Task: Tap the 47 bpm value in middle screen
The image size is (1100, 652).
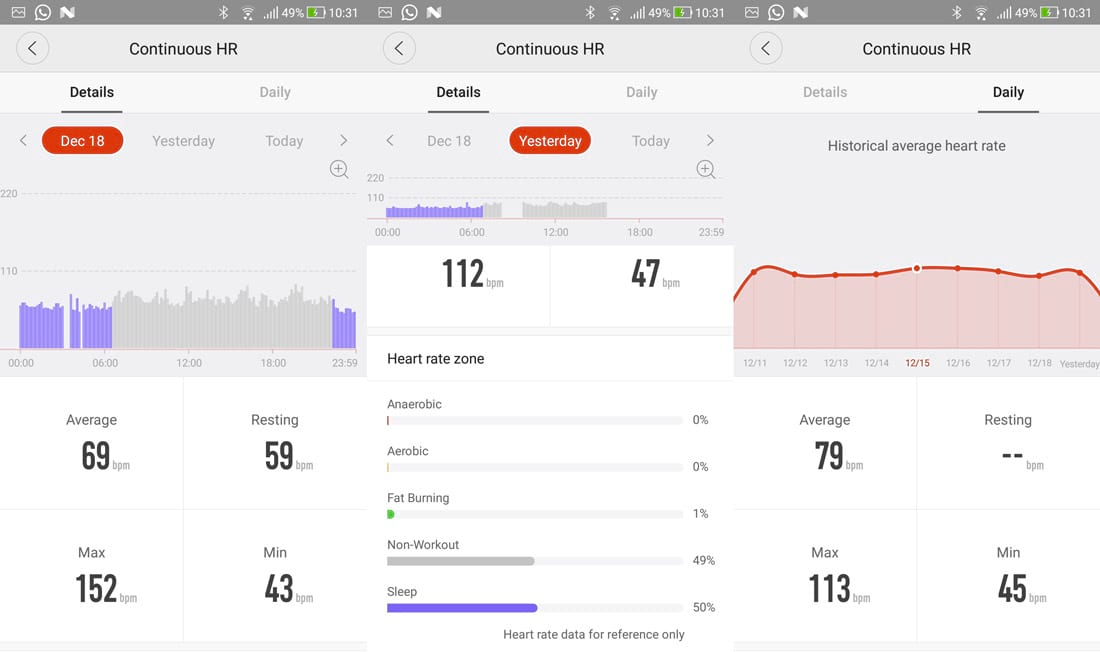Action: [x=655, y=274]
